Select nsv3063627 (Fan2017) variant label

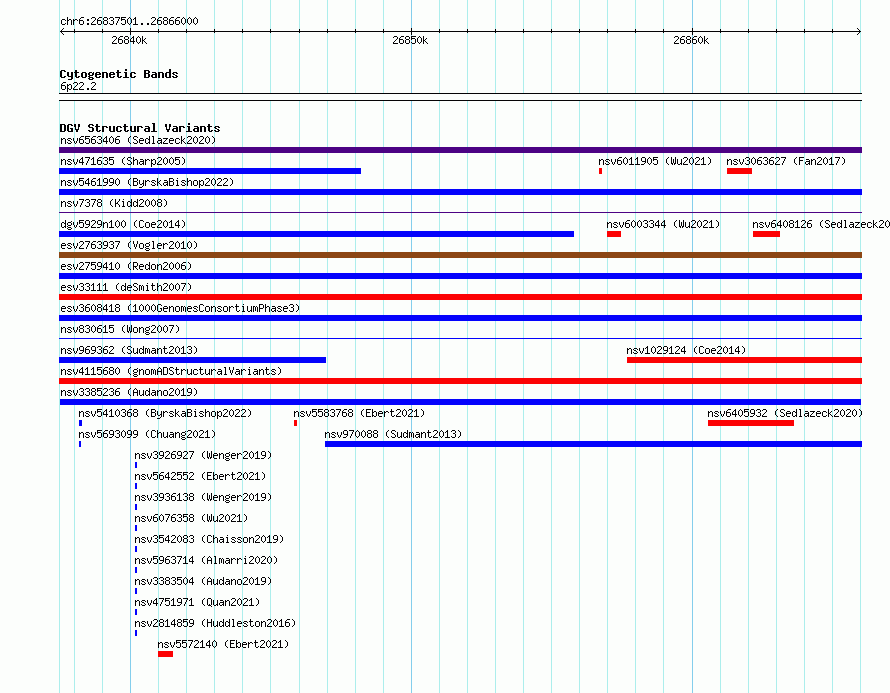786,161
